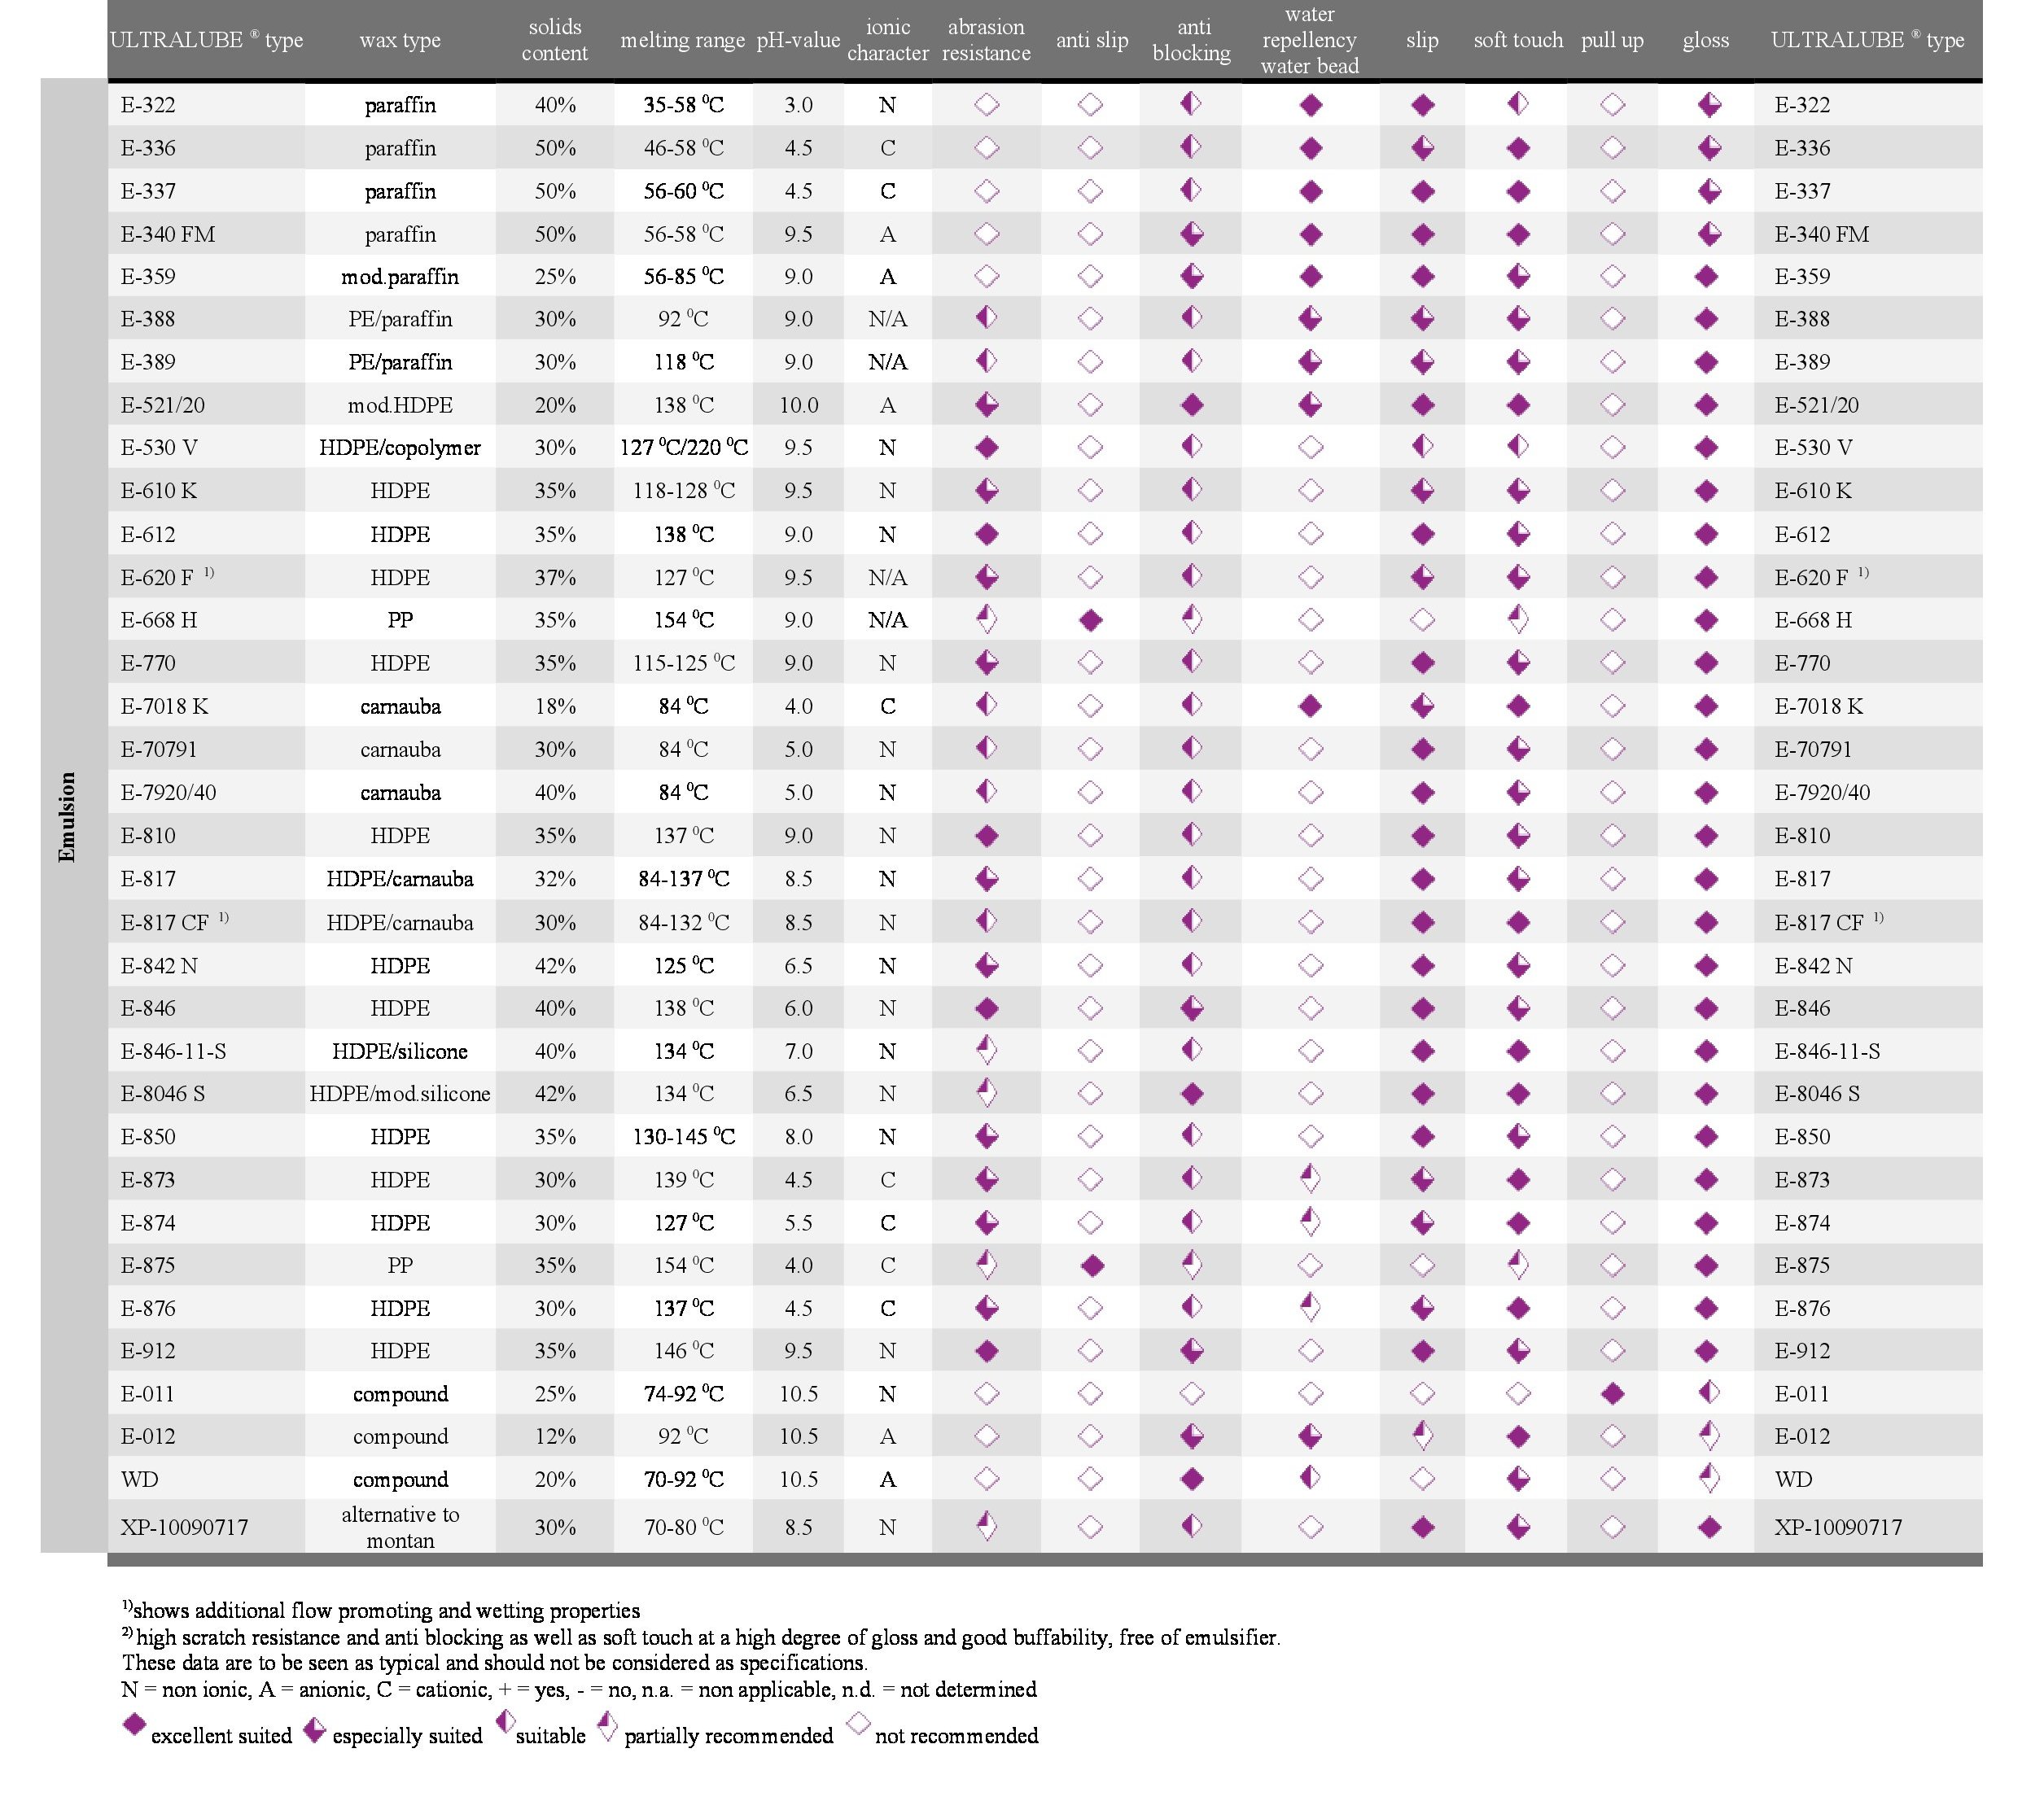Click the '127 °C/220 °C' melting range cell
This screenshot has width=2044, height=1801.
(684, 447)
